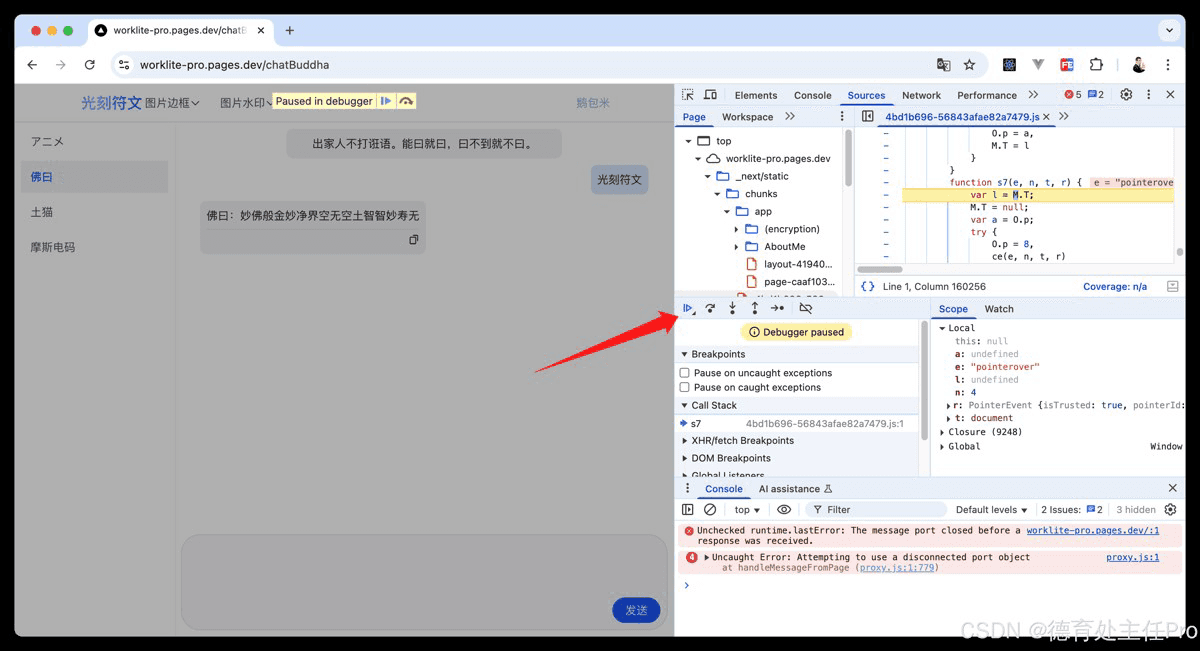Enable Pause on uncaught exceptions
The height and width of the screenshot is (651, 1200).
[x=685, y=373]
